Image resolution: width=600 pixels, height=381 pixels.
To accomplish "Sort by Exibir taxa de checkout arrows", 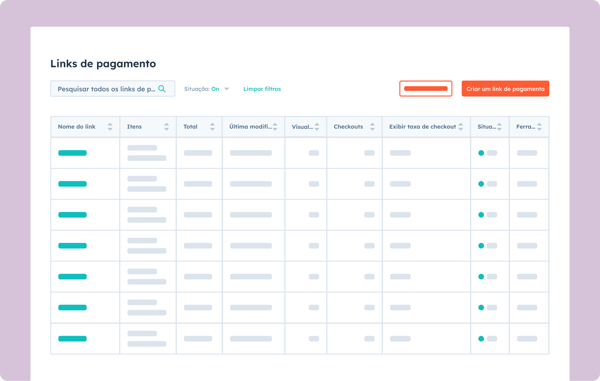I will click(x=460, y=127).
